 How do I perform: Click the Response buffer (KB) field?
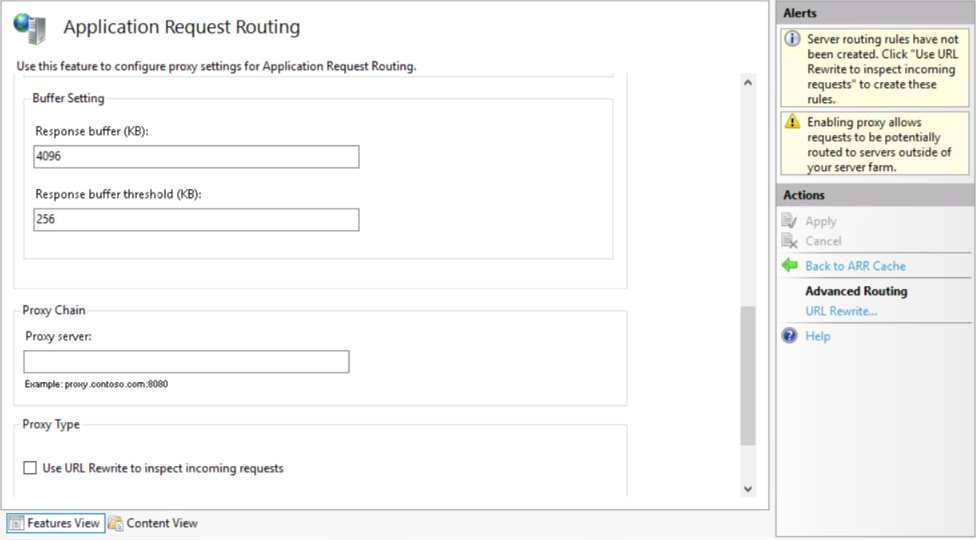(x=196, y=157)
